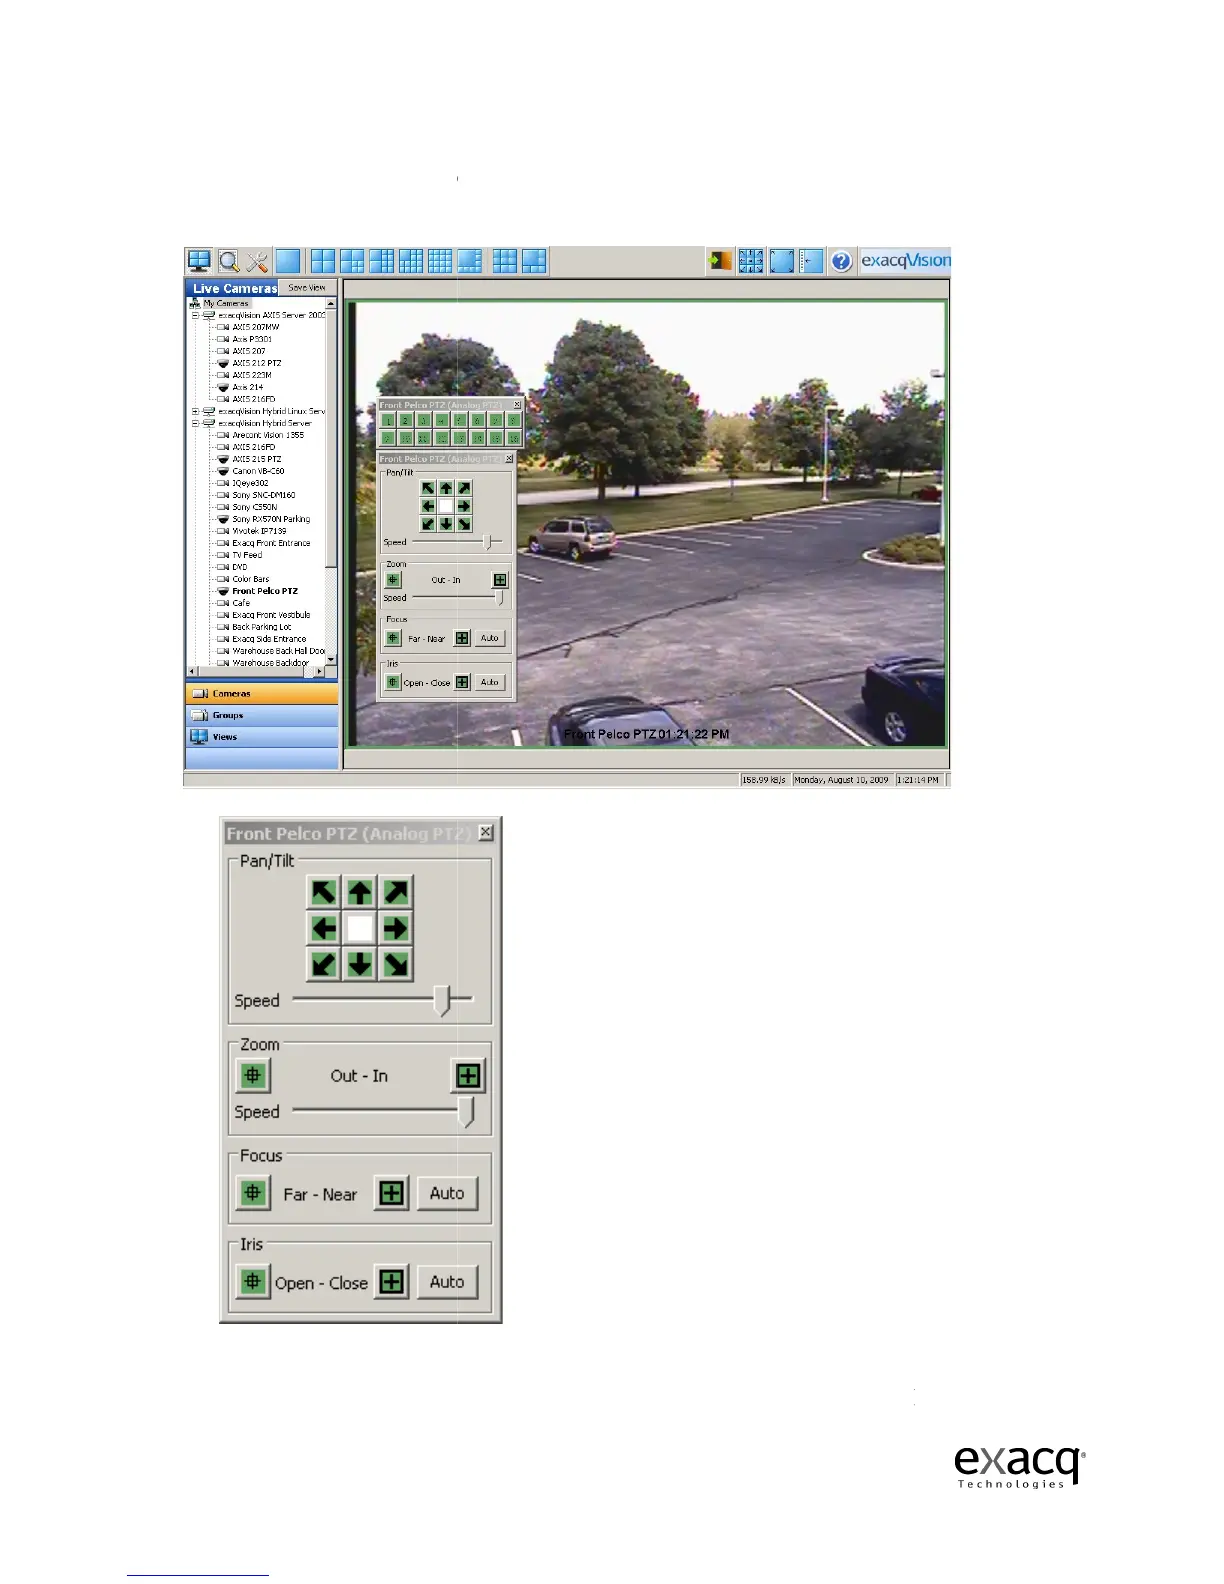Screen dimensions: 1224x1584
Task: Open the Groups navigation tab
Action: (262, 715)
